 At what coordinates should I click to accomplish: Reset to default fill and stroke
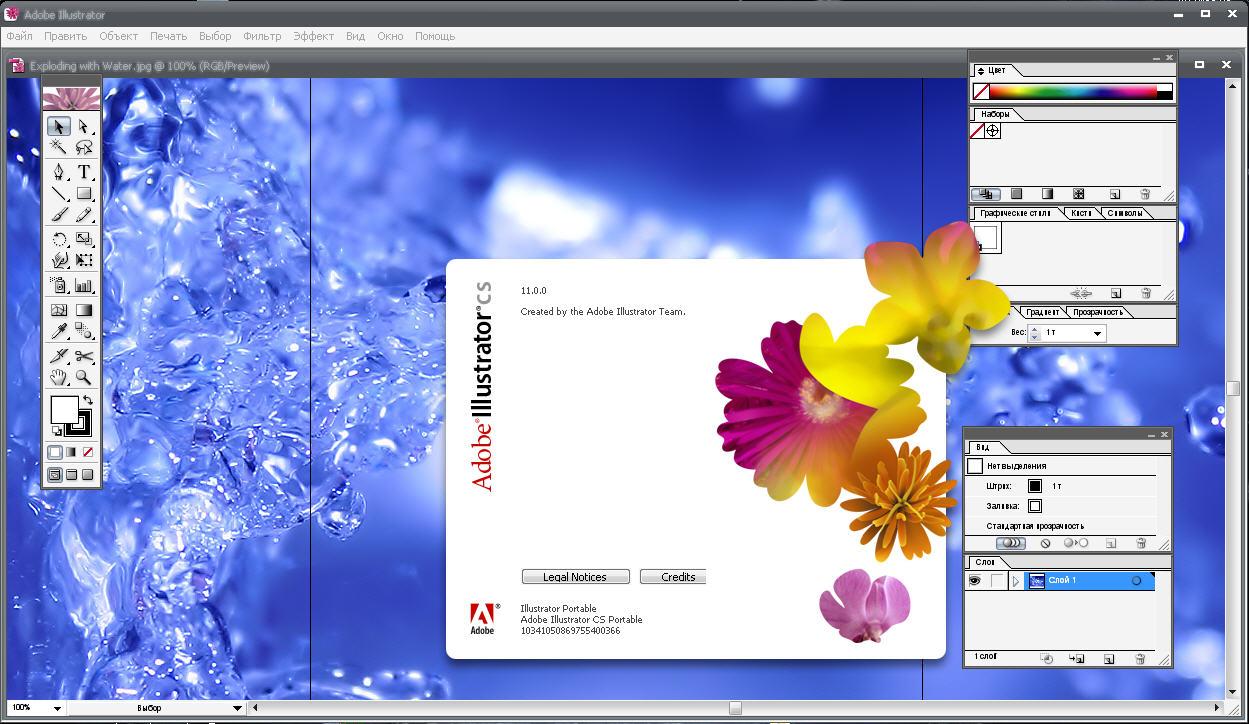point(57,431)
